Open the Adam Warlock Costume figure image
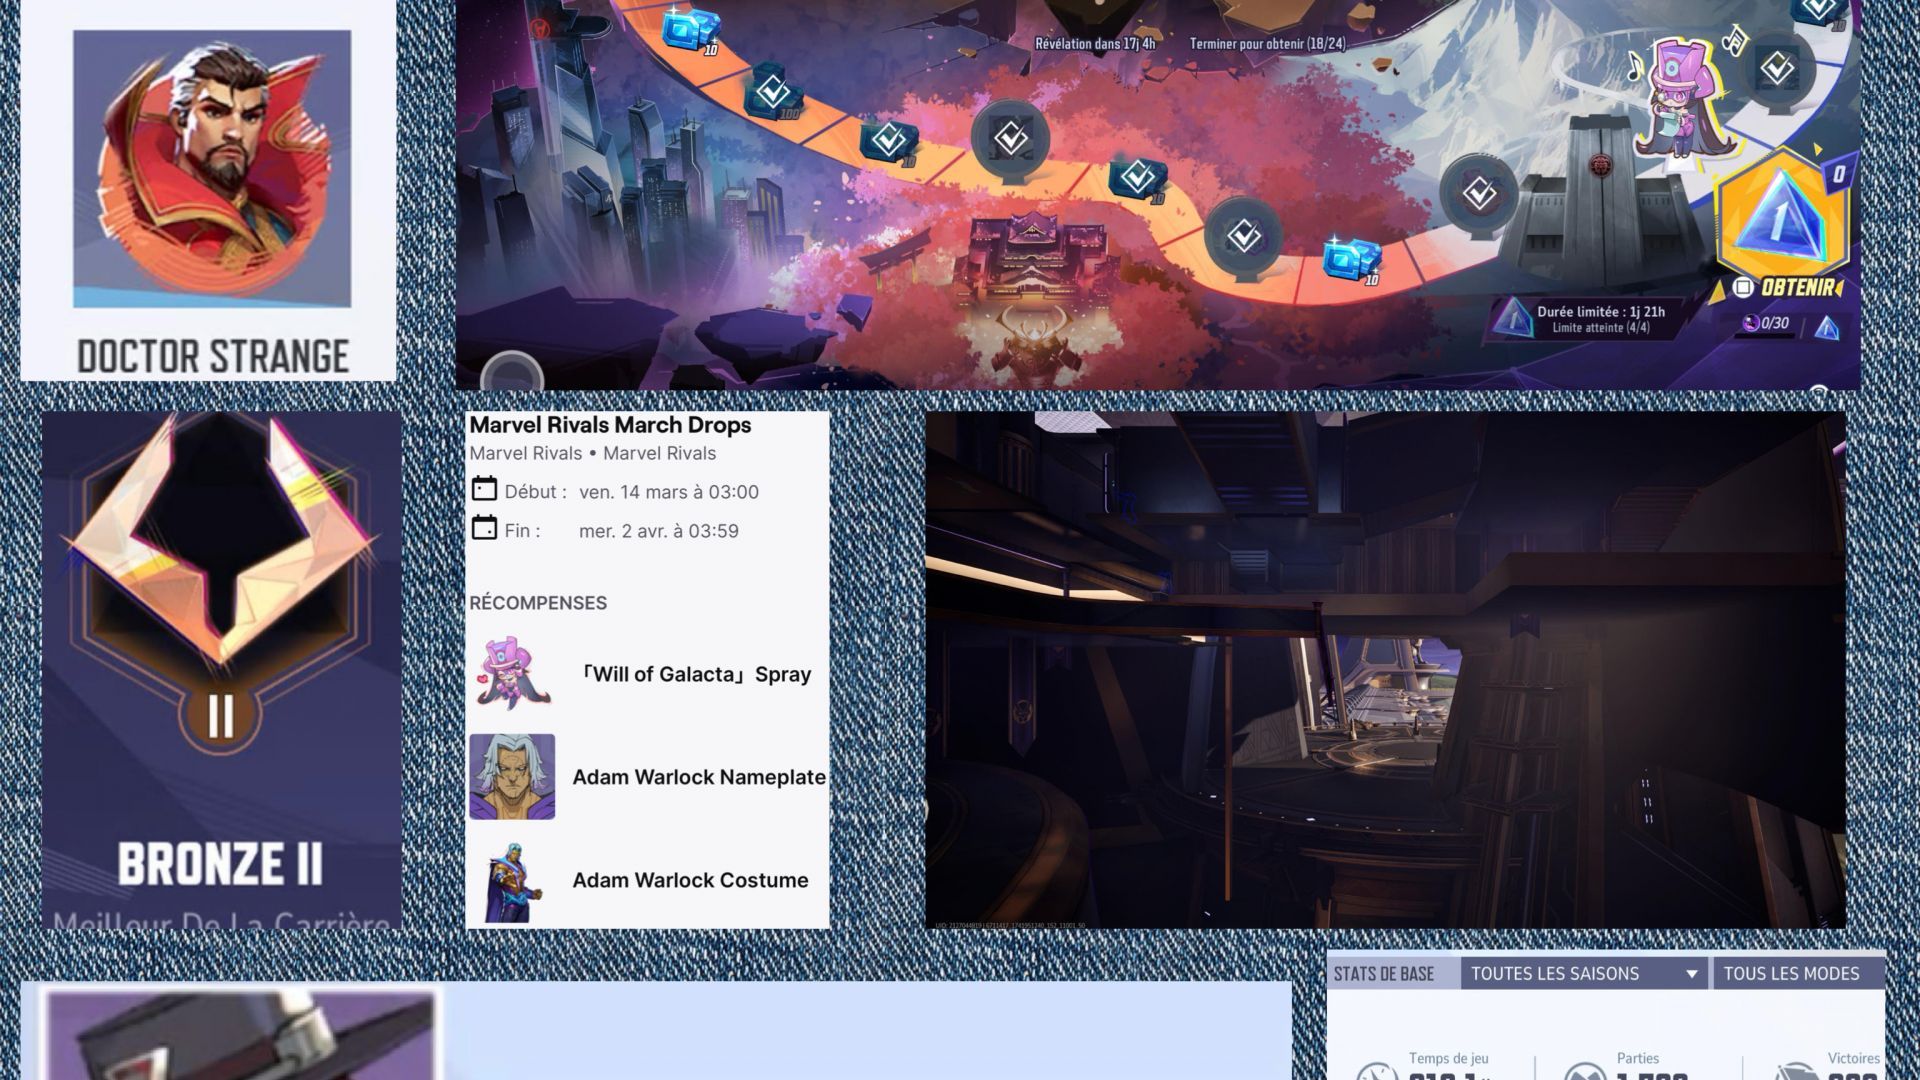1920x1080 pixels. 512,881
